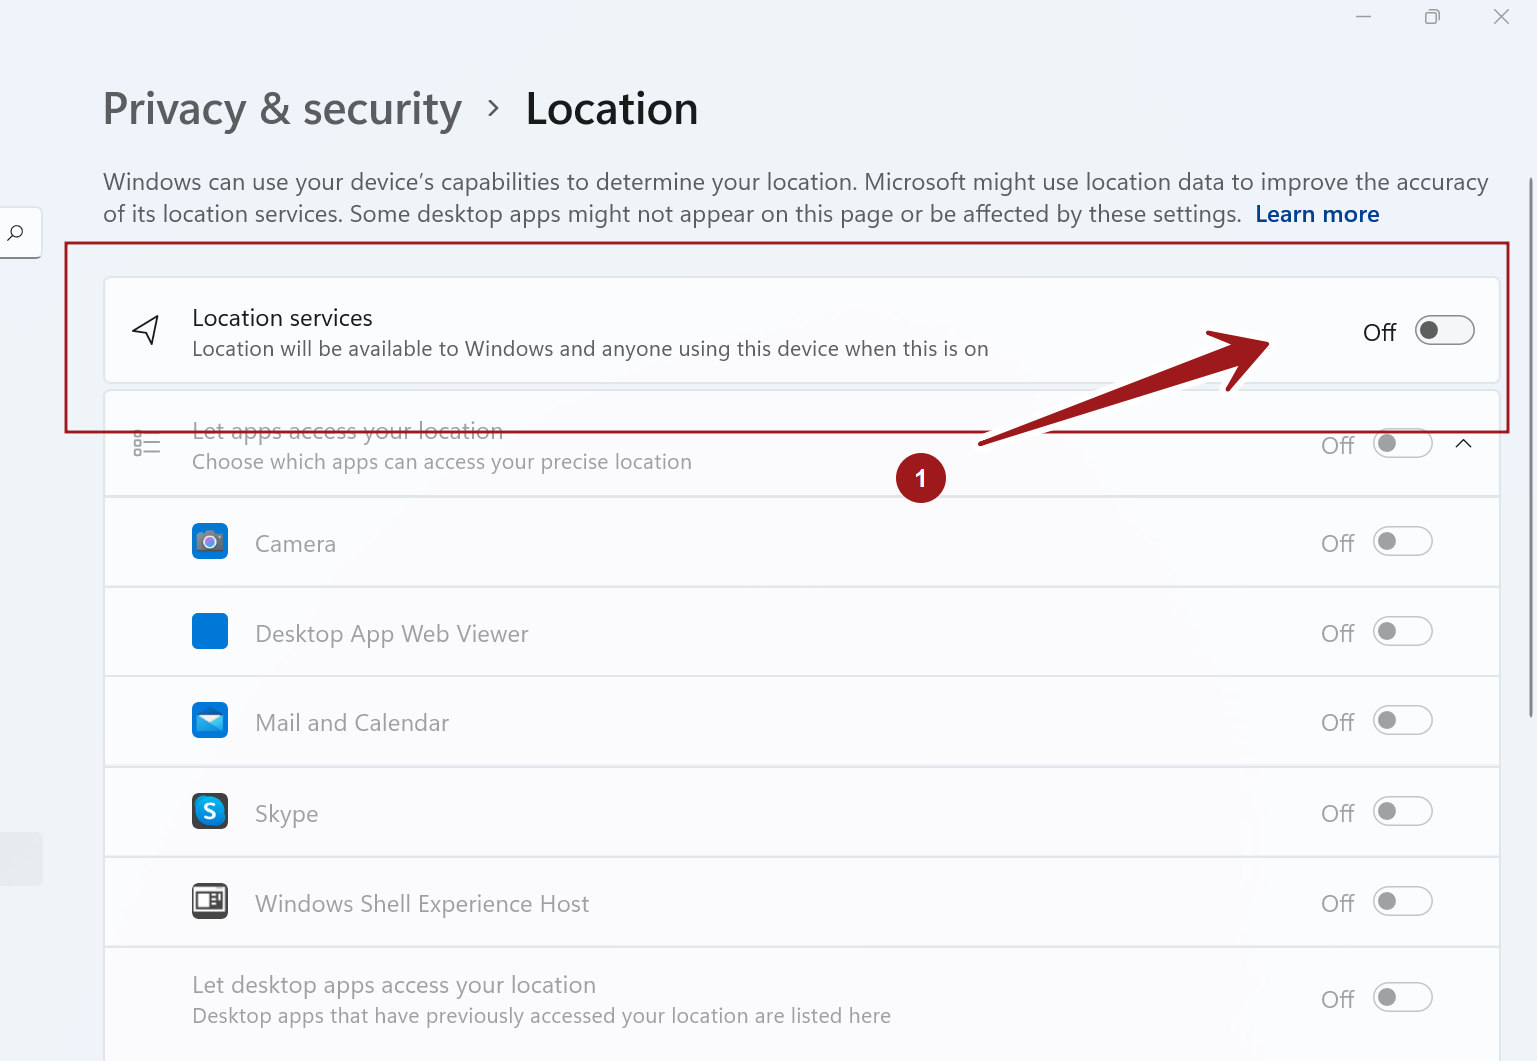Click the Skype app icon
This screenshot has width=1537, height=1061.
point(210,811)
